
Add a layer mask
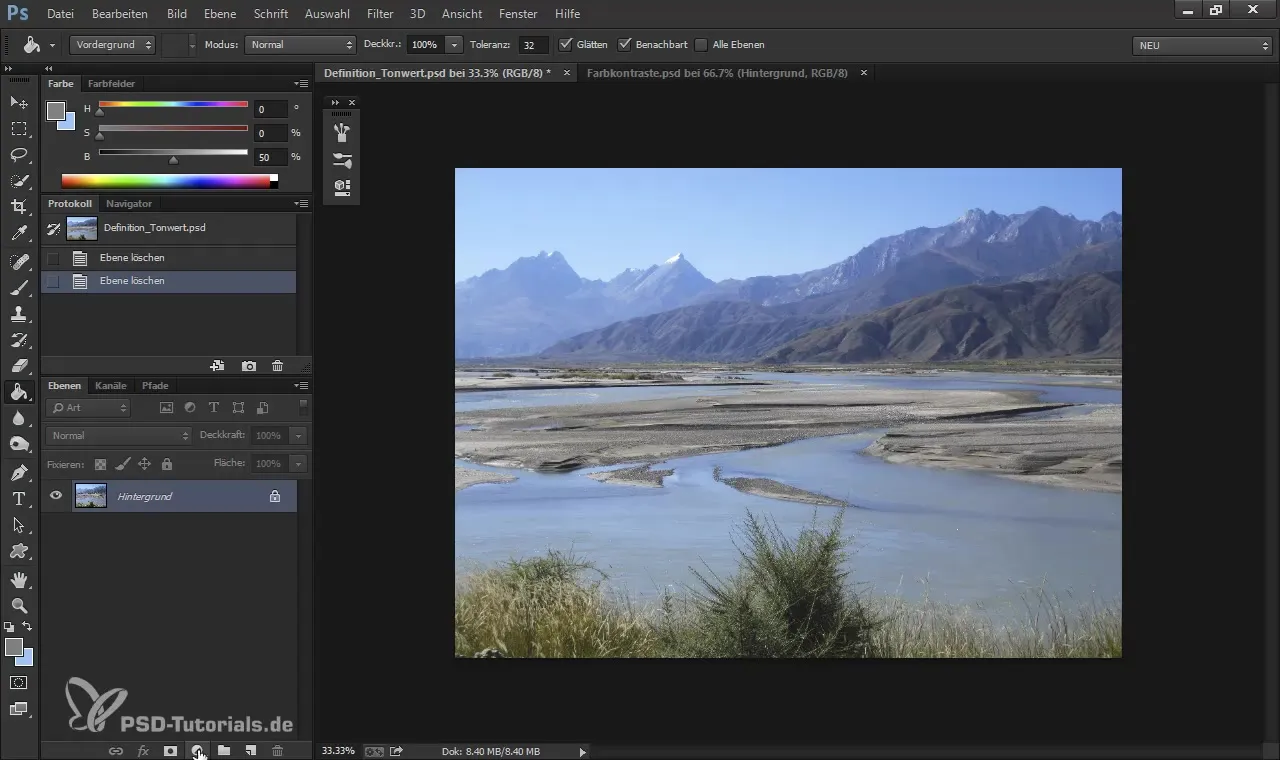[170, 750]
